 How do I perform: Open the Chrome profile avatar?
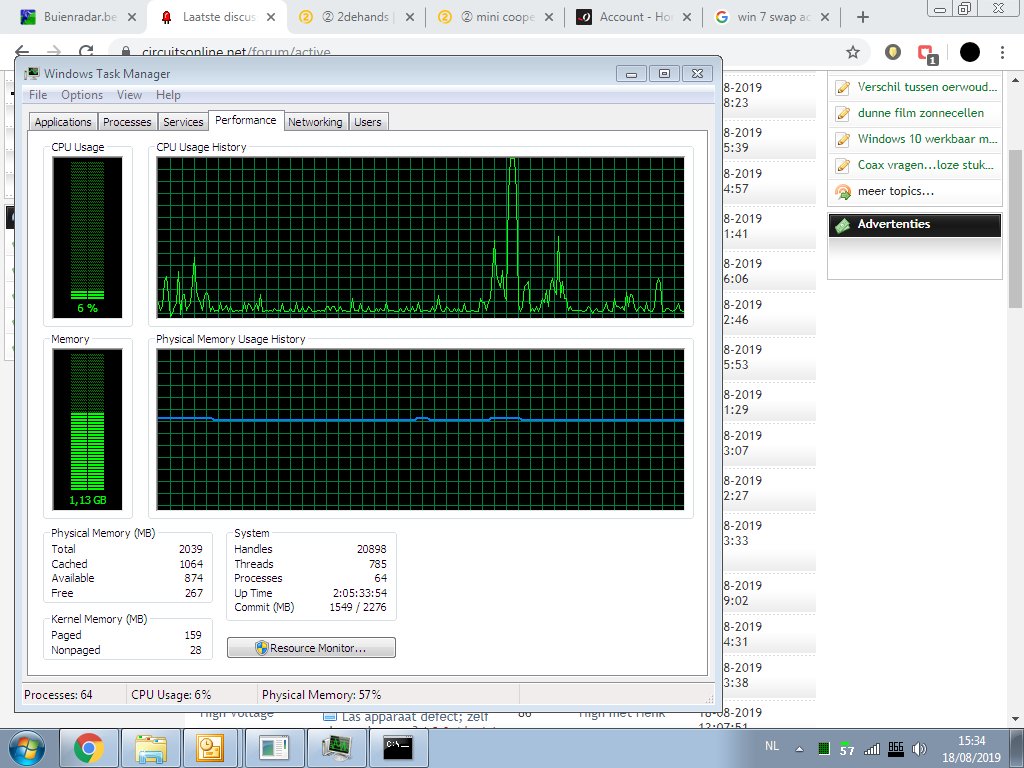tap(970, 52)
